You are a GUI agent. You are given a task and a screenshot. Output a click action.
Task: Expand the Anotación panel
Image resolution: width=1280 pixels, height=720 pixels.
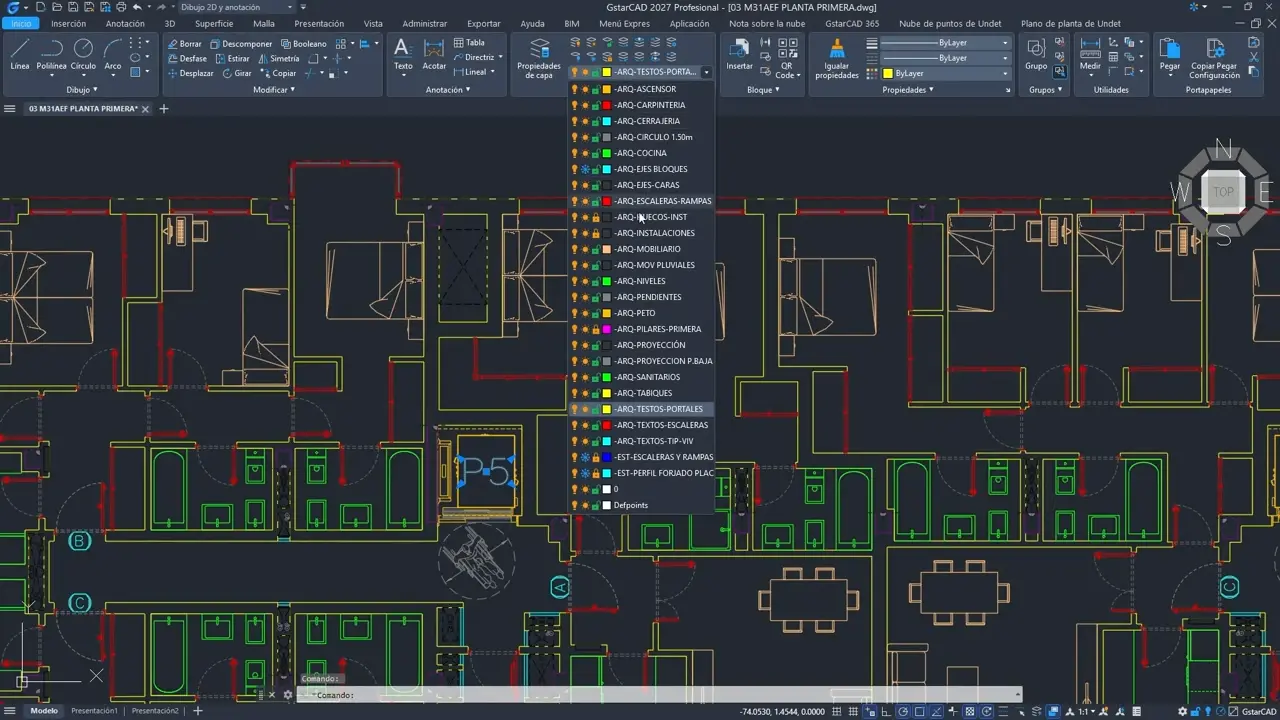coord(448,90)
